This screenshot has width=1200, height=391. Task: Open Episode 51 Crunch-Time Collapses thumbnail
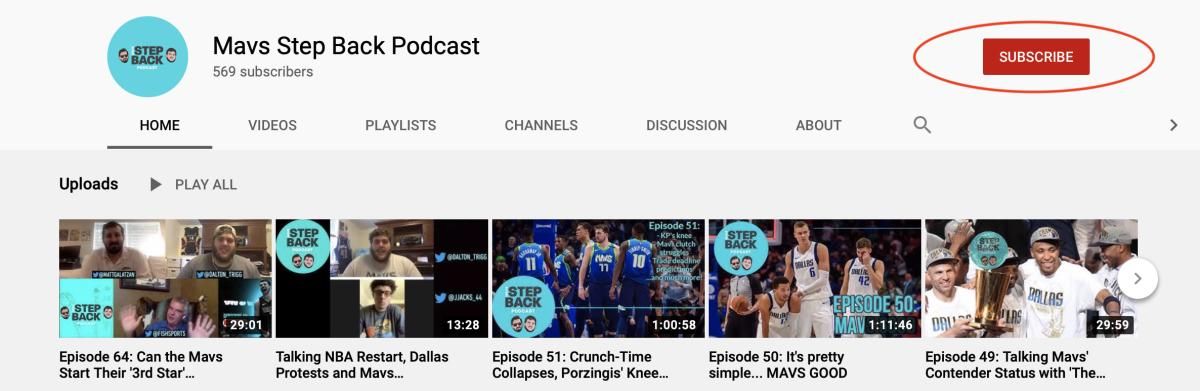click(598, 279)
